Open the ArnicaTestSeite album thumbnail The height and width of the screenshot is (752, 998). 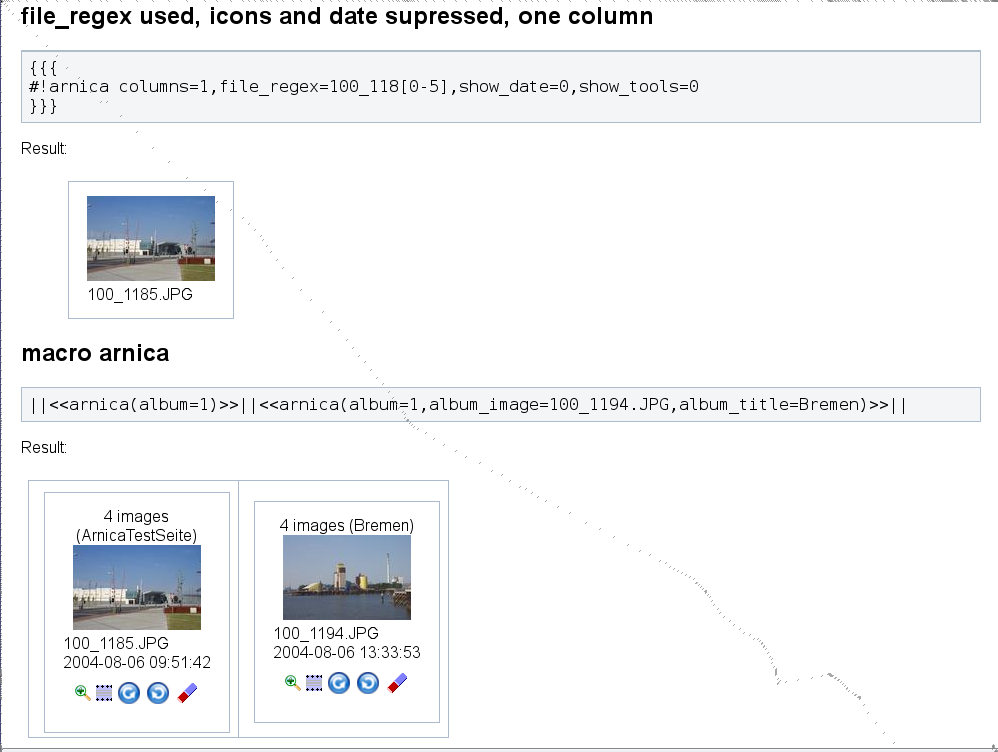(136, 587)
